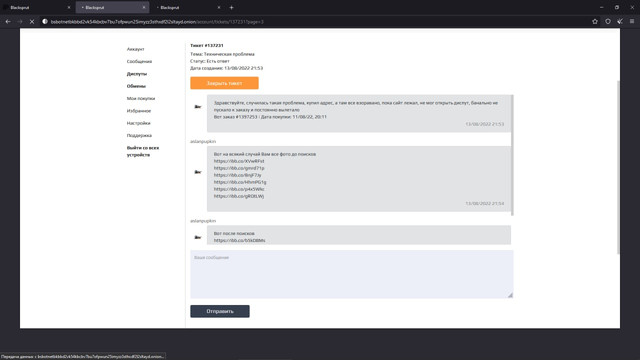
Task: Grab the message textarea resize handle
Action: (510, 295)
